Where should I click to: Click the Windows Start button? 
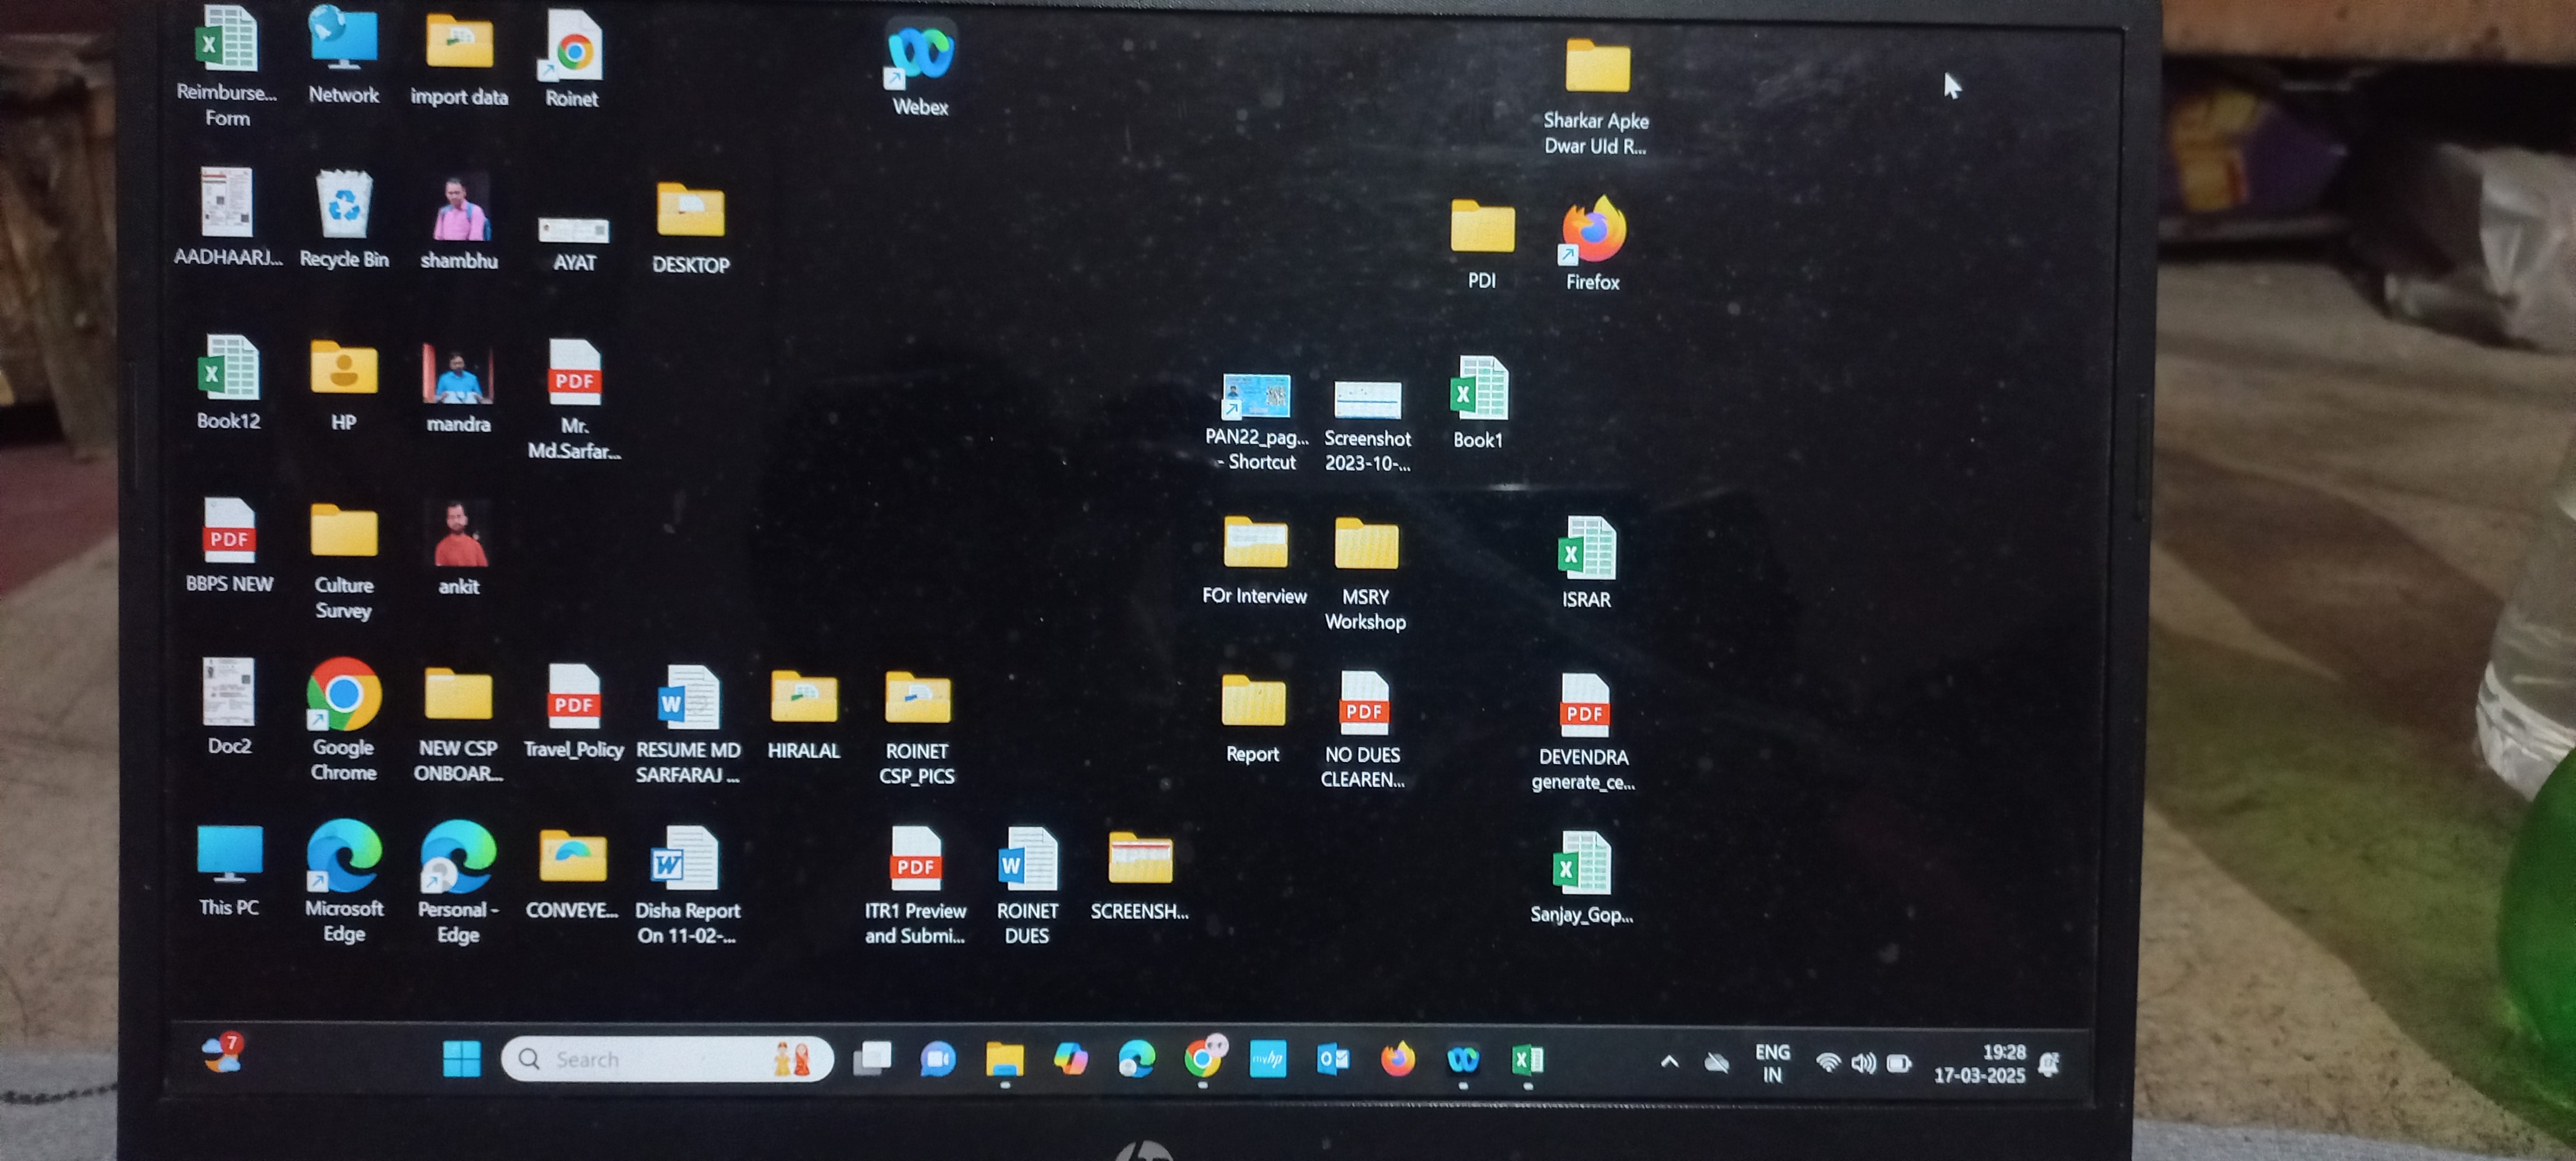click(462, 1058)
